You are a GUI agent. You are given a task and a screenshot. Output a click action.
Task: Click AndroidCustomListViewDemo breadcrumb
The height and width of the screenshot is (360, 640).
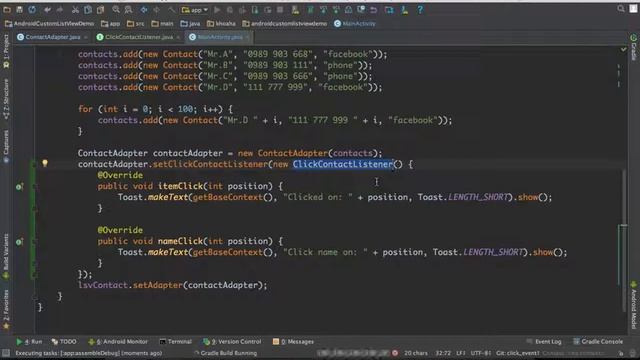(x=49, y=24)
